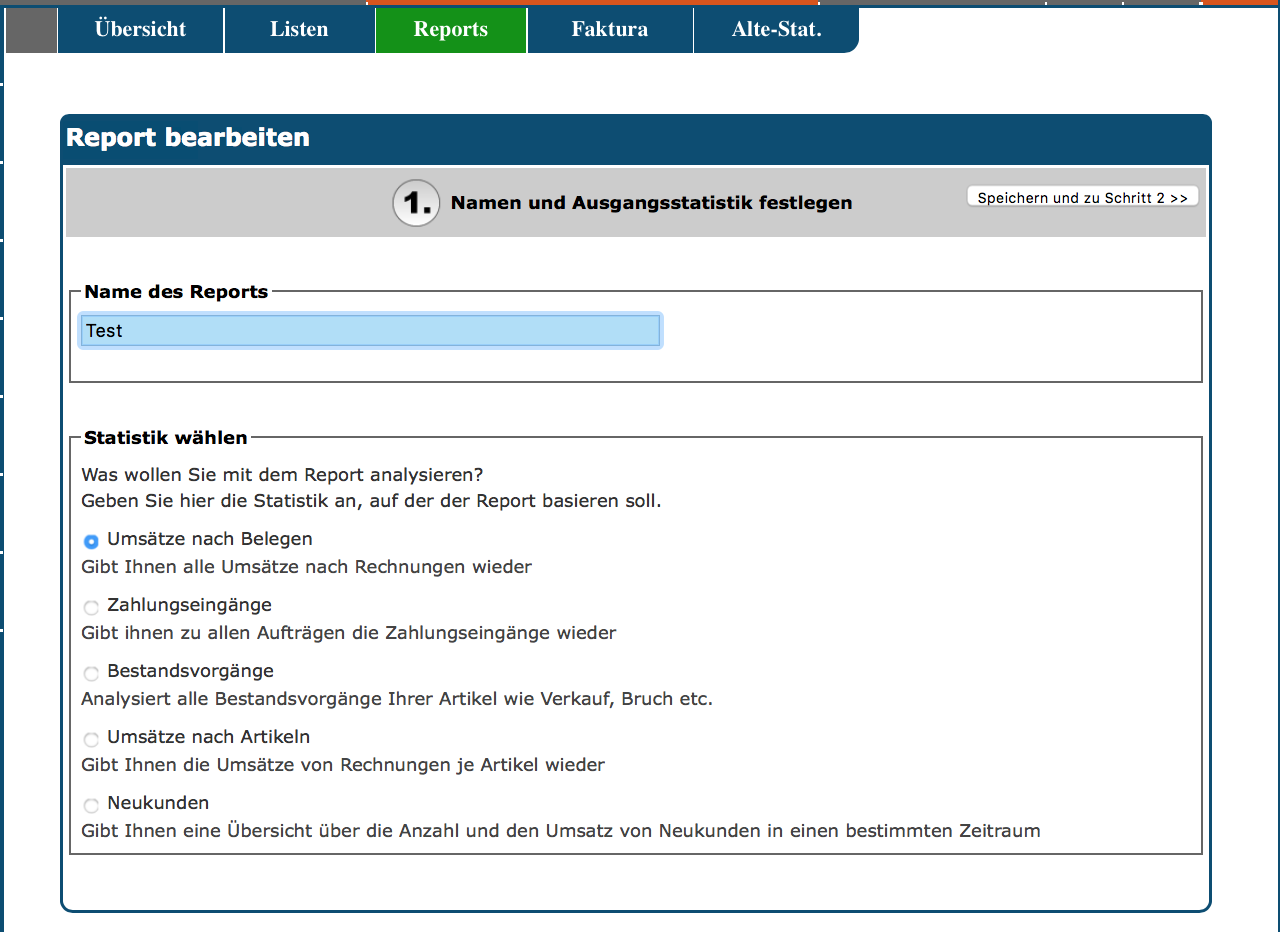Image resolution: width=1280 pixels, height=932 pixels.
Task: Click the Bestandsvorgänge description text line
Action: coord(396,699)
